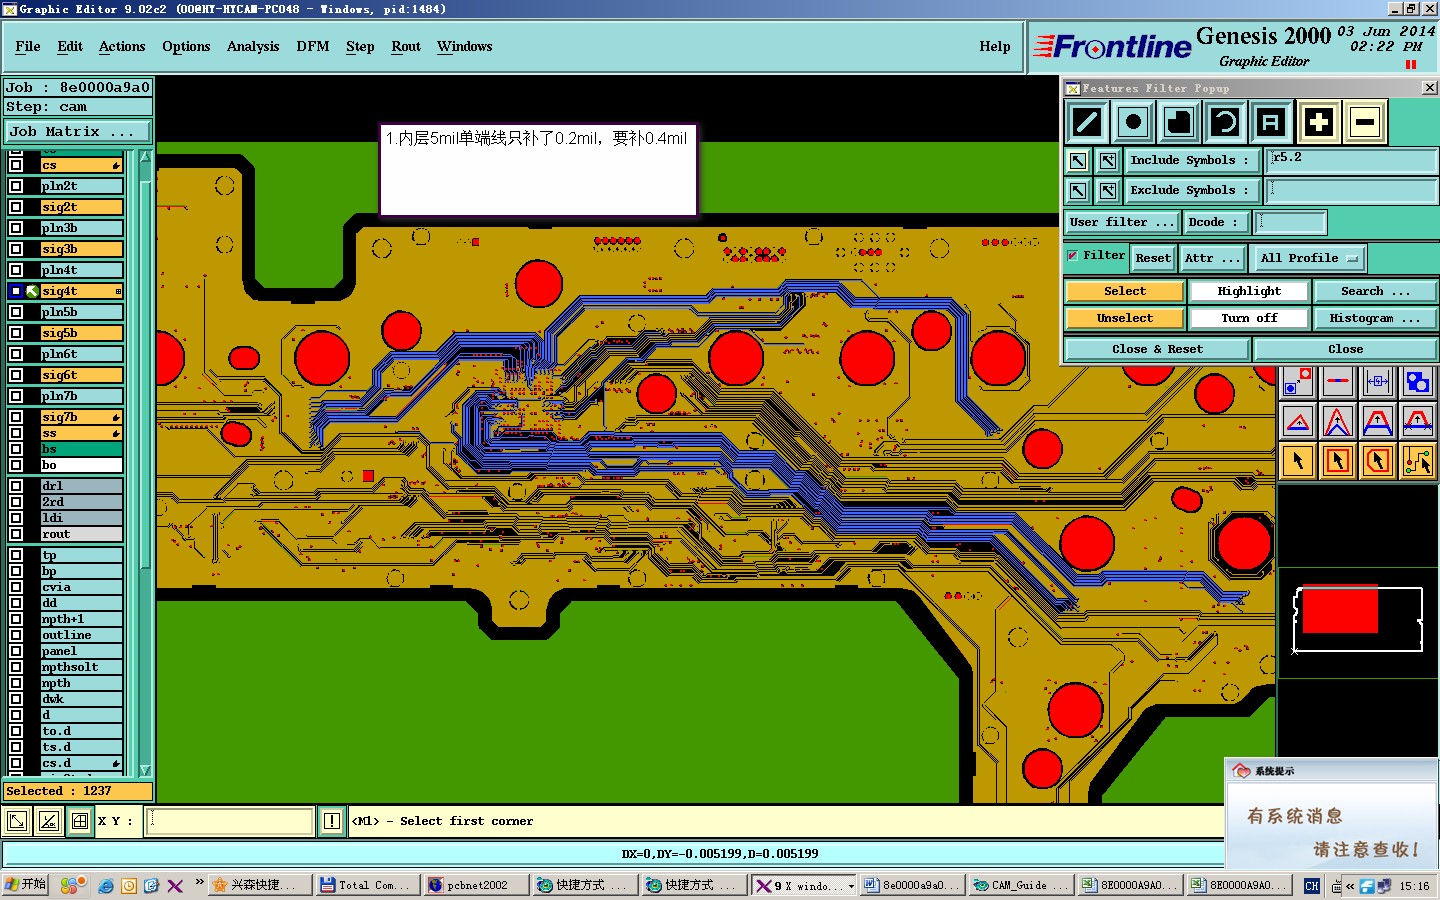Toggle the pad feature type filter icon
This screenshot has width=1440, height=900.
click(x=1132, y=123)
